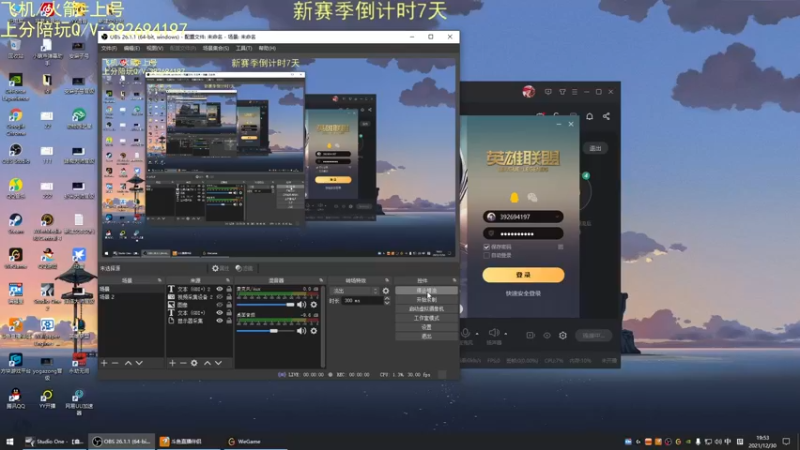Toggle lock on 文本 (GDI+) 2 source
The width and height of the screenshot is (800, 450).
pyautogui.click(x=229, y=289)
